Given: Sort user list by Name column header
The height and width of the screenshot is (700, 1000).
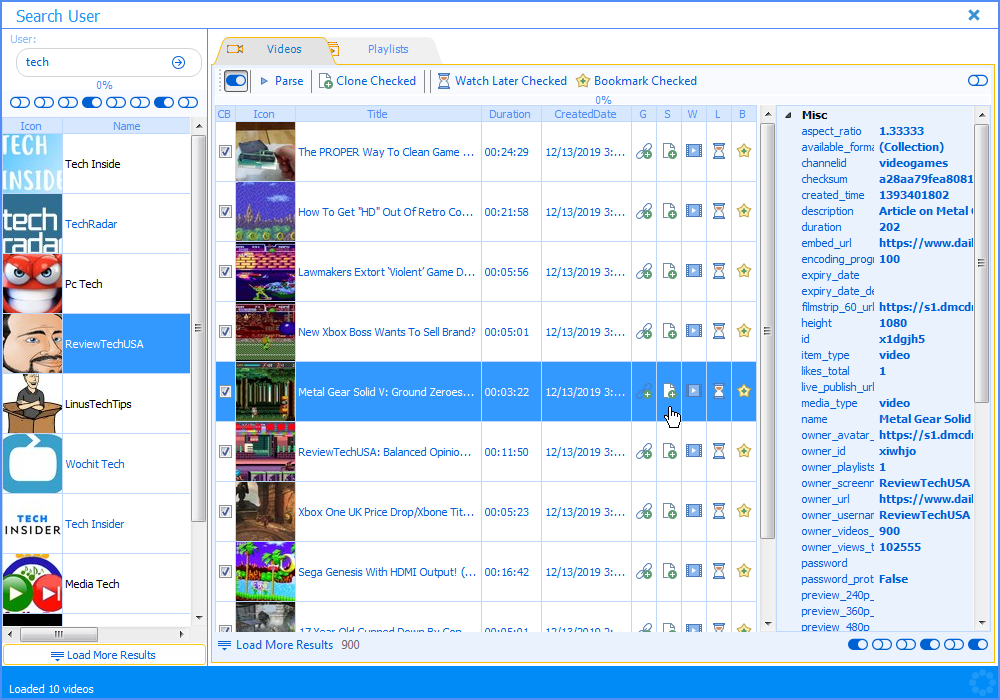Looking at the screenshot, I should pyautogui.click(x=126, y=126).
